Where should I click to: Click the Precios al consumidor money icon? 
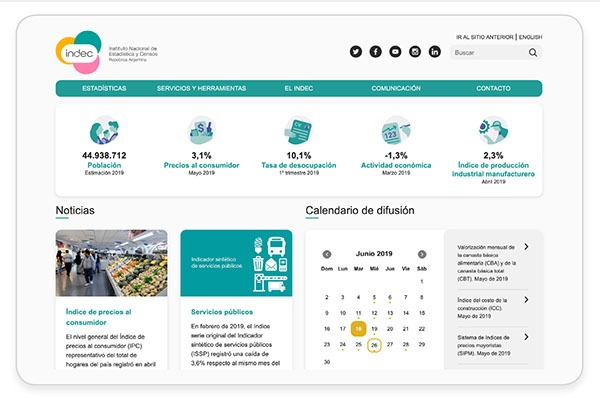click(201, 131)
